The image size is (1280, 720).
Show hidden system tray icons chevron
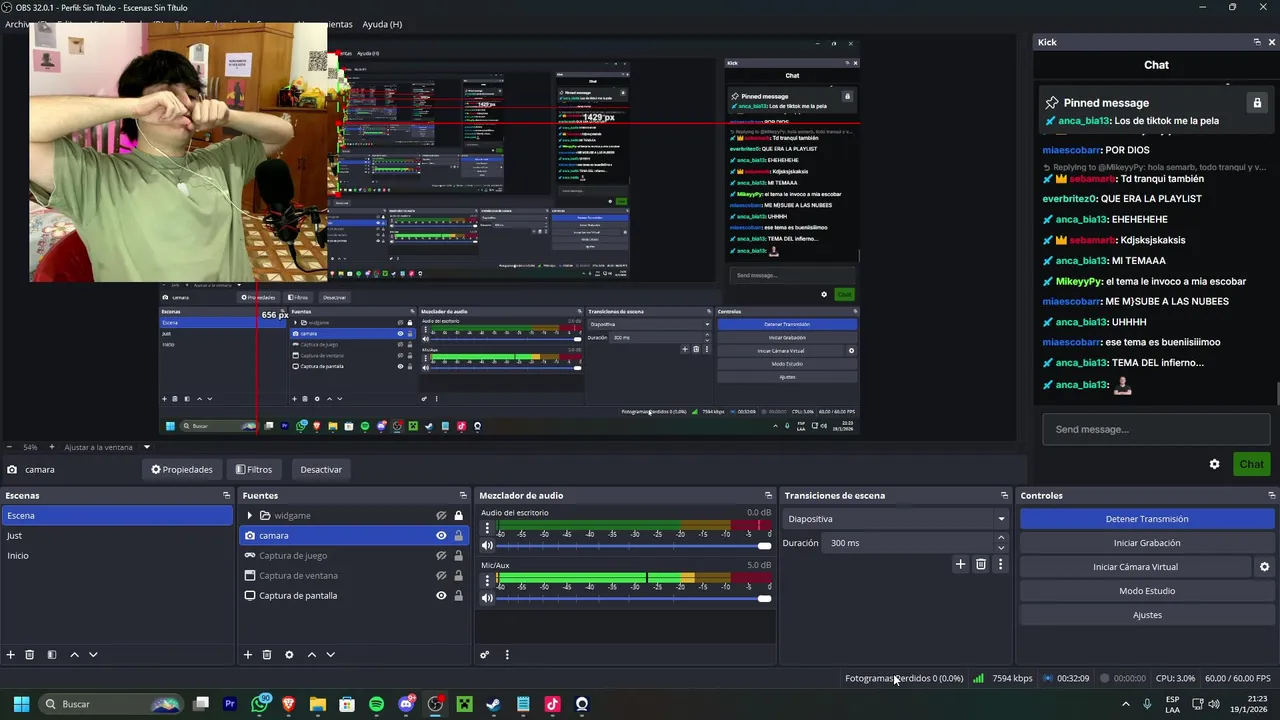[1125, 704]
